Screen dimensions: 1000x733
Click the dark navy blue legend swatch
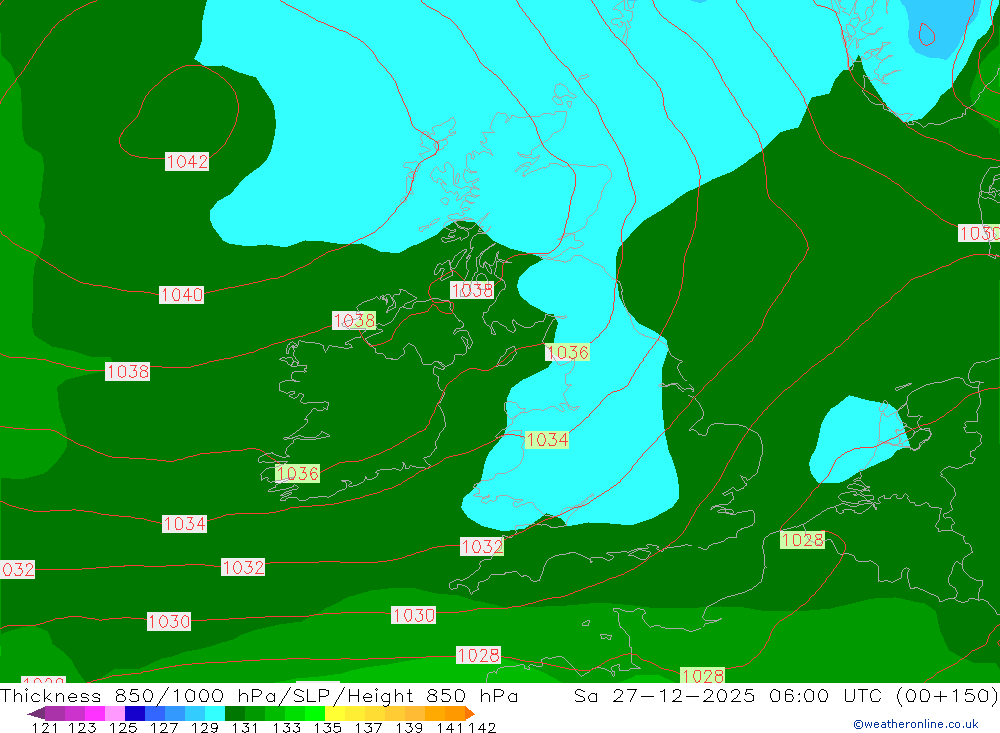(135, 713)
